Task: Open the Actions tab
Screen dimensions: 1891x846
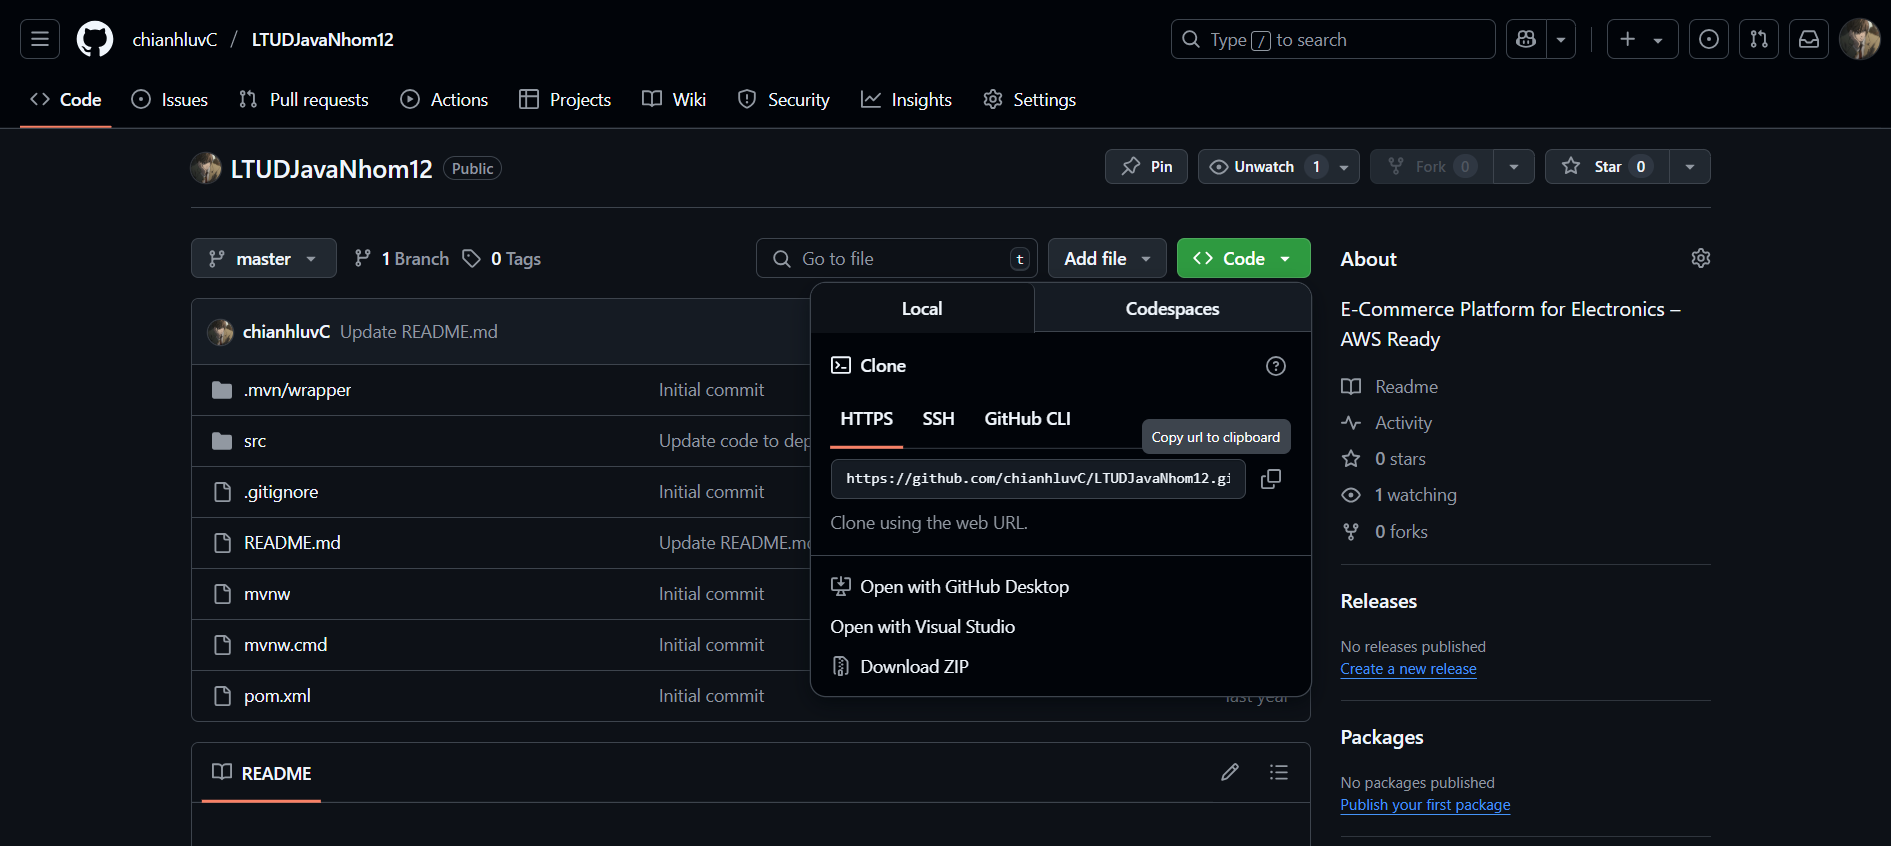Action: click(444, 100)
